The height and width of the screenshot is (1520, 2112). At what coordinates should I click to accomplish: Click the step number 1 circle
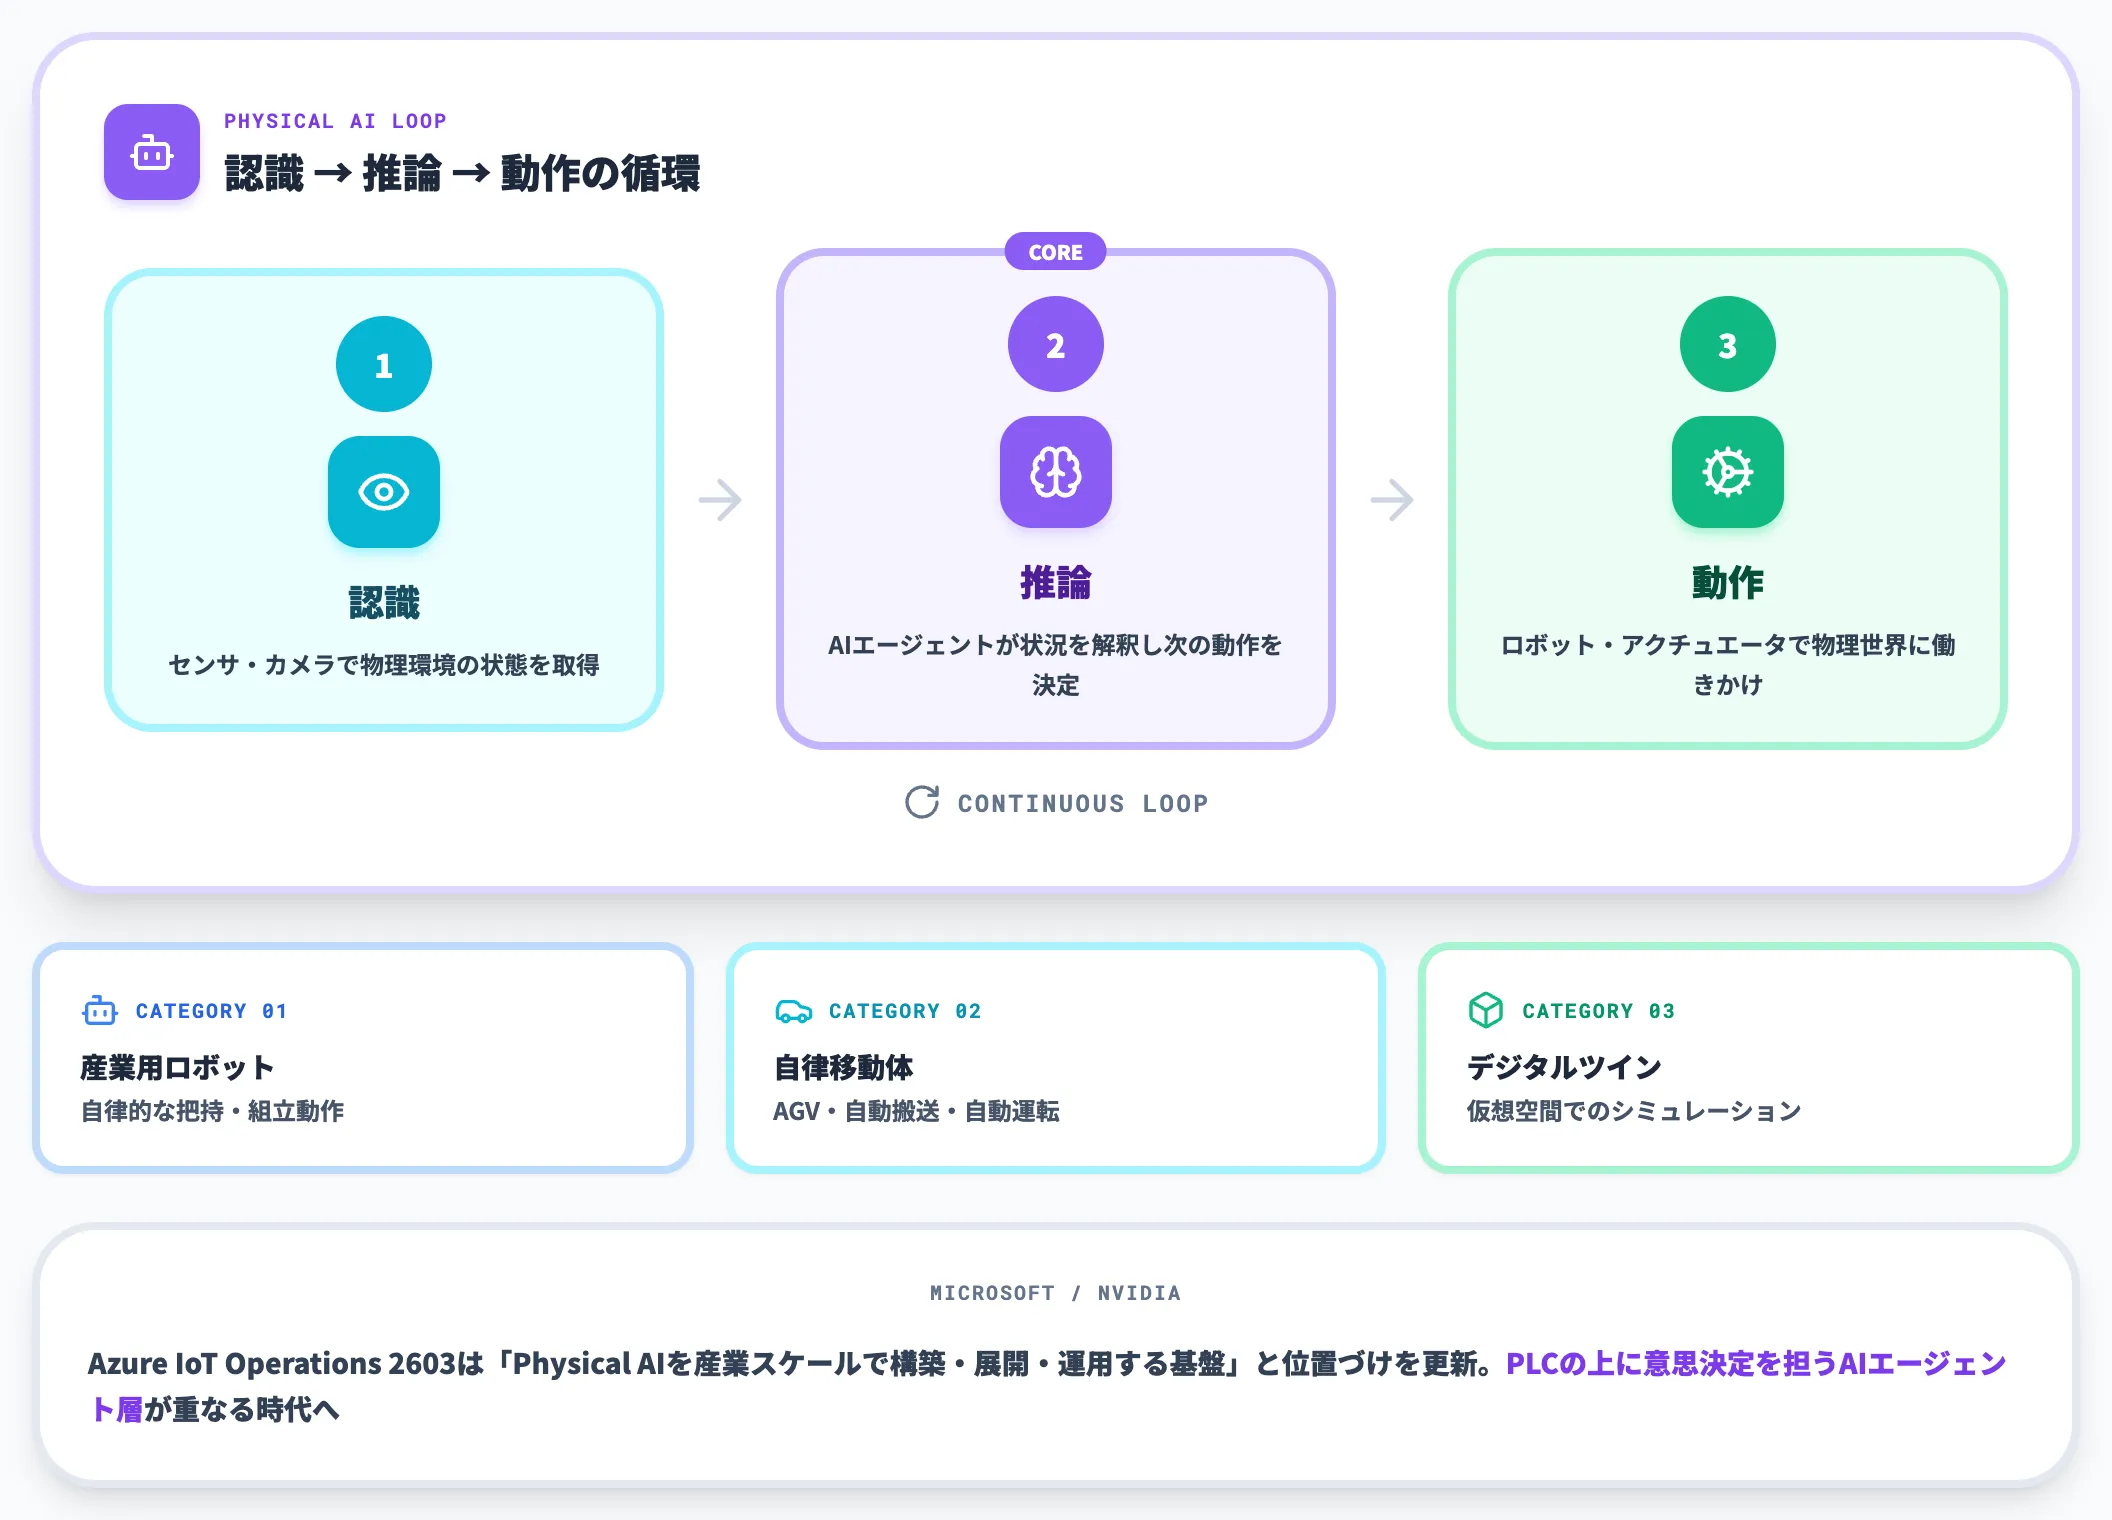pyautogui.click(x=384, y=364)
